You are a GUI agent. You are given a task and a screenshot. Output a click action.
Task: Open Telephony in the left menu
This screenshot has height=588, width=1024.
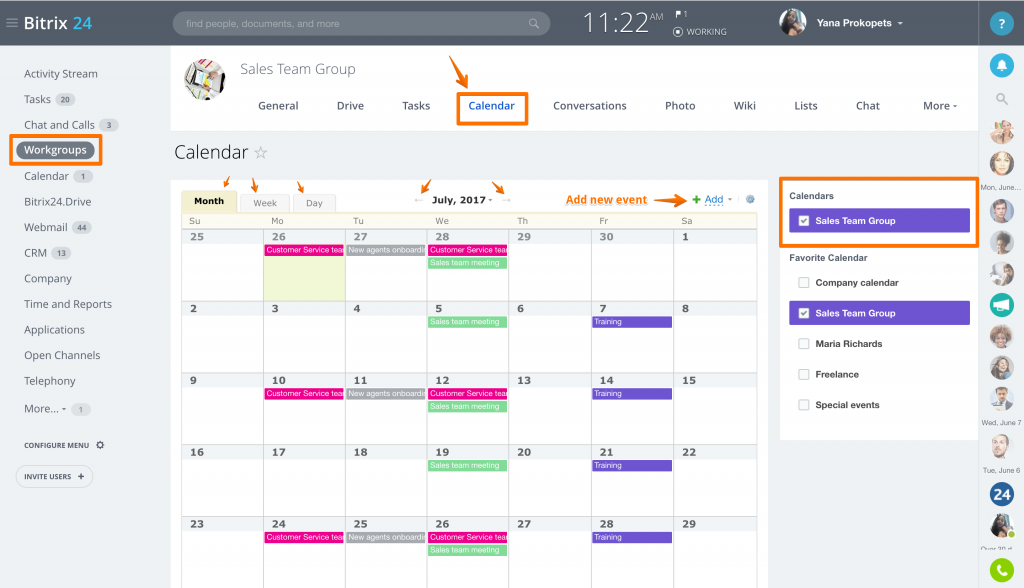[x=50, y=381]
